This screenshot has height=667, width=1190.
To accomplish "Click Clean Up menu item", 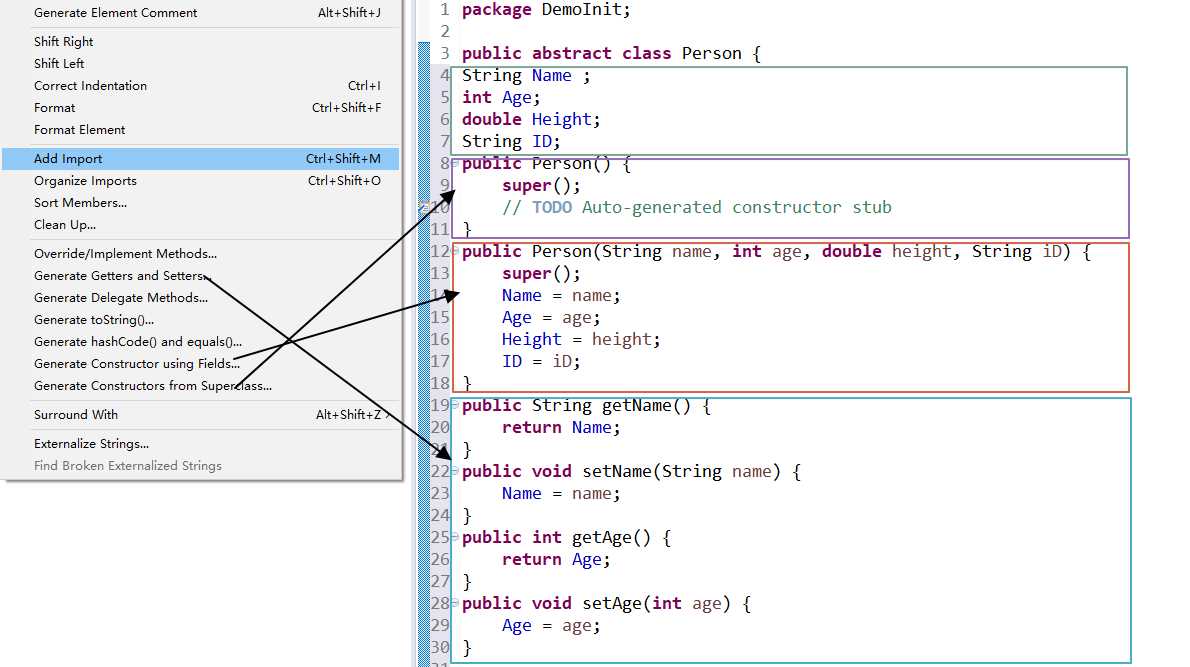I will 65,225.
